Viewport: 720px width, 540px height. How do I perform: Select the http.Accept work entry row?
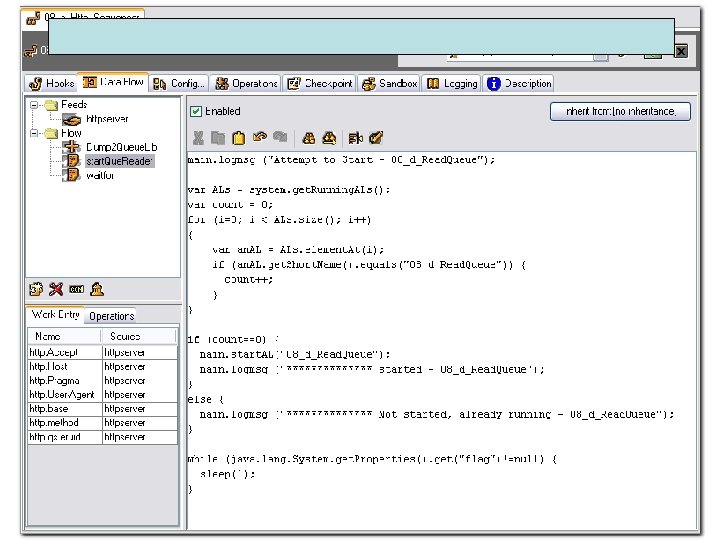click(102, 352)
